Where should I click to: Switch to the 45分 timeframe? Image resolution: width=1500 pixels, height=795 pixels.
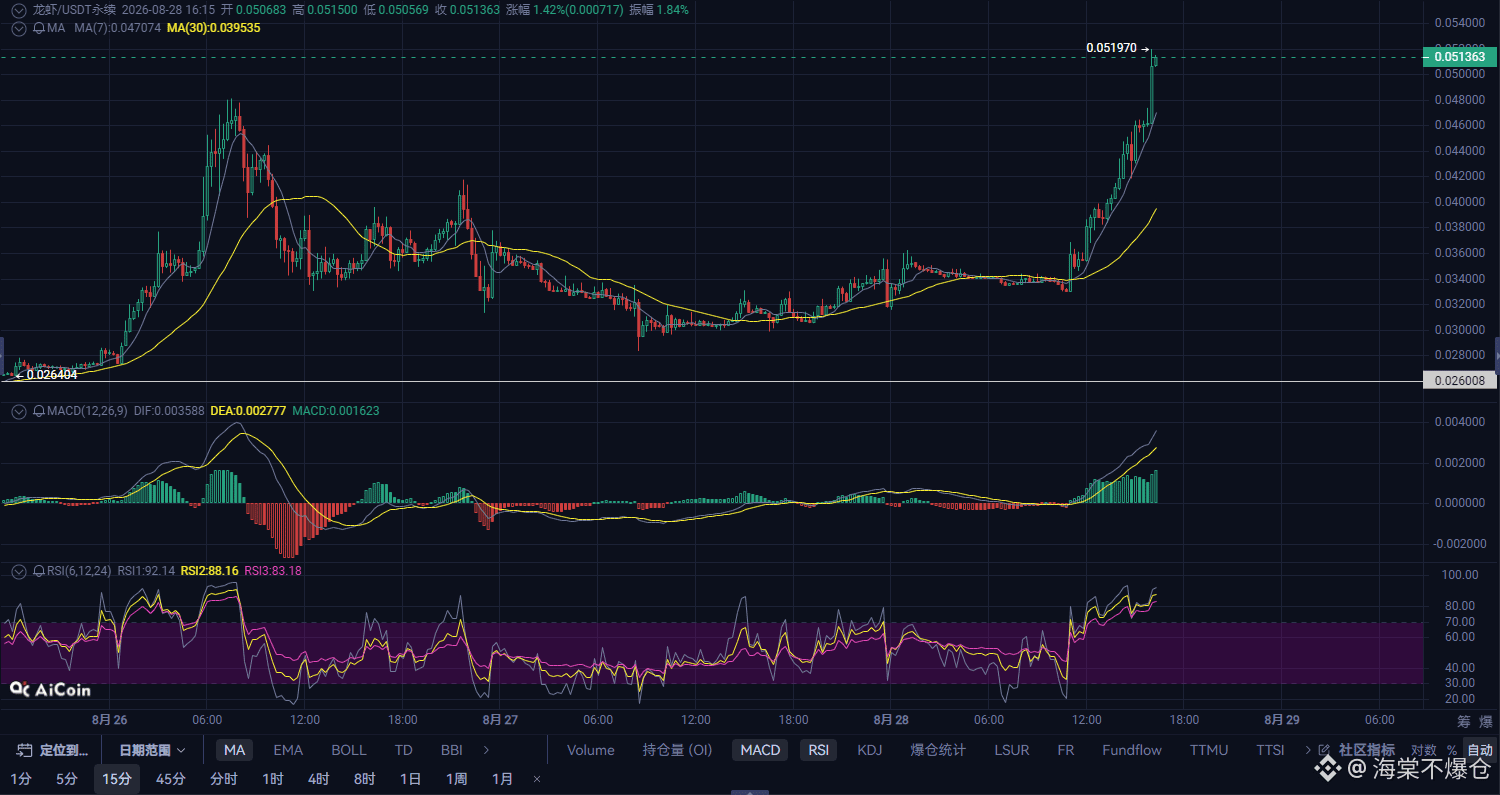[x=171, y=780]
